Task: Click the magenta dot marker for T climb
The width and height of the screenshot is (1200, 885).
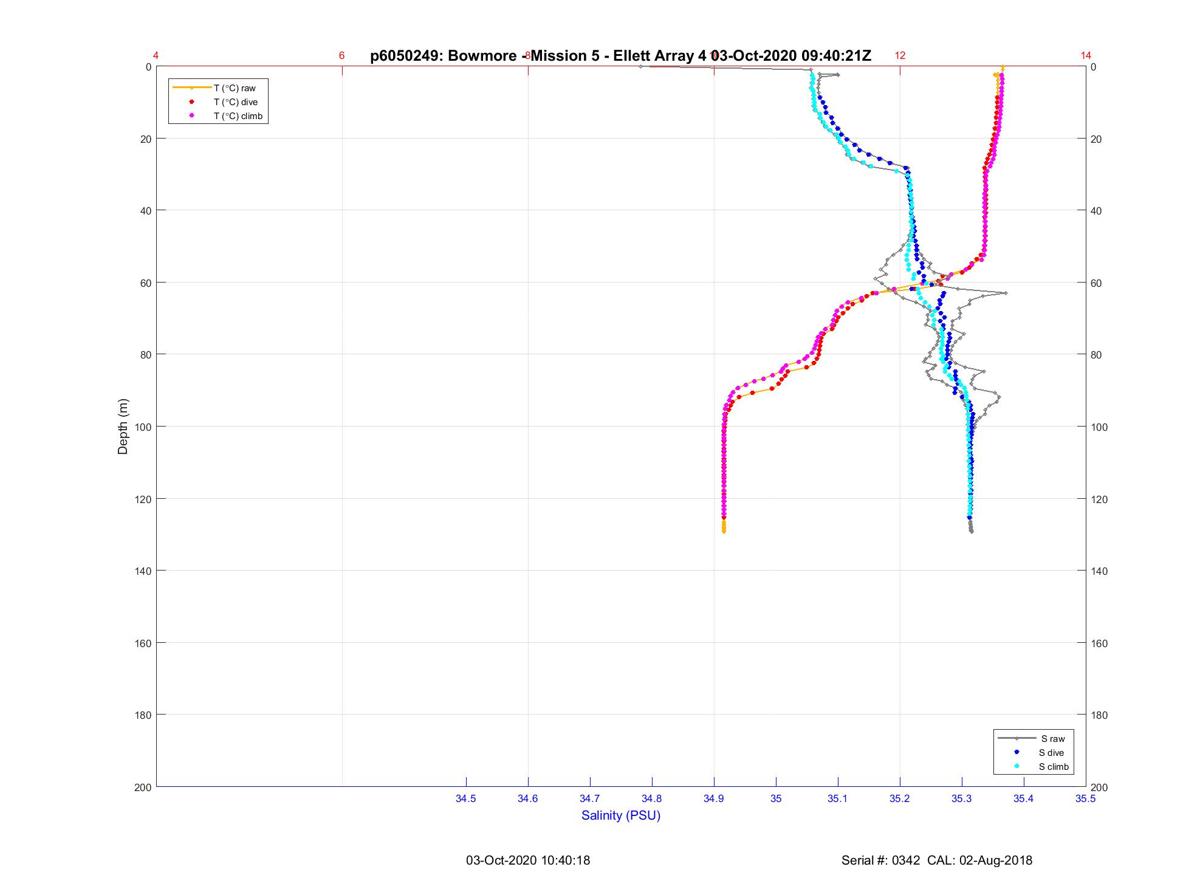Action: [191, 116]
